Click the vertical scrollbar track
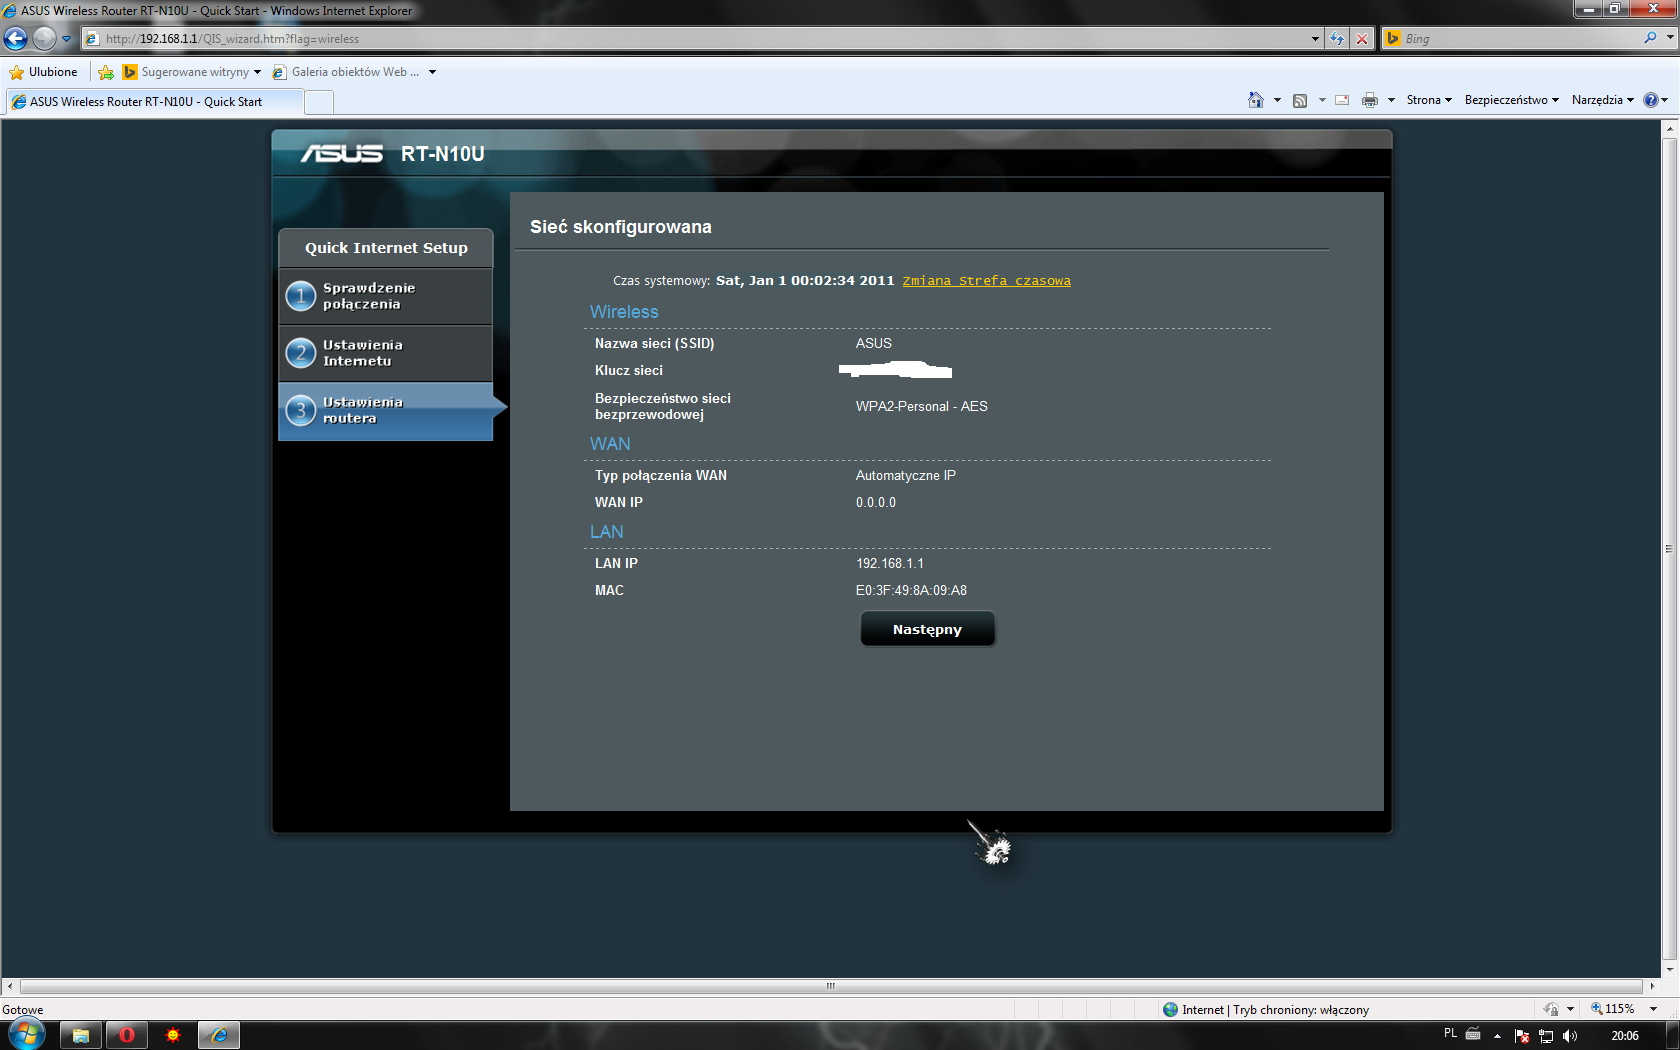Image resolution: width=1680 pixels, height=1050 pixels. pos(1669,549)
